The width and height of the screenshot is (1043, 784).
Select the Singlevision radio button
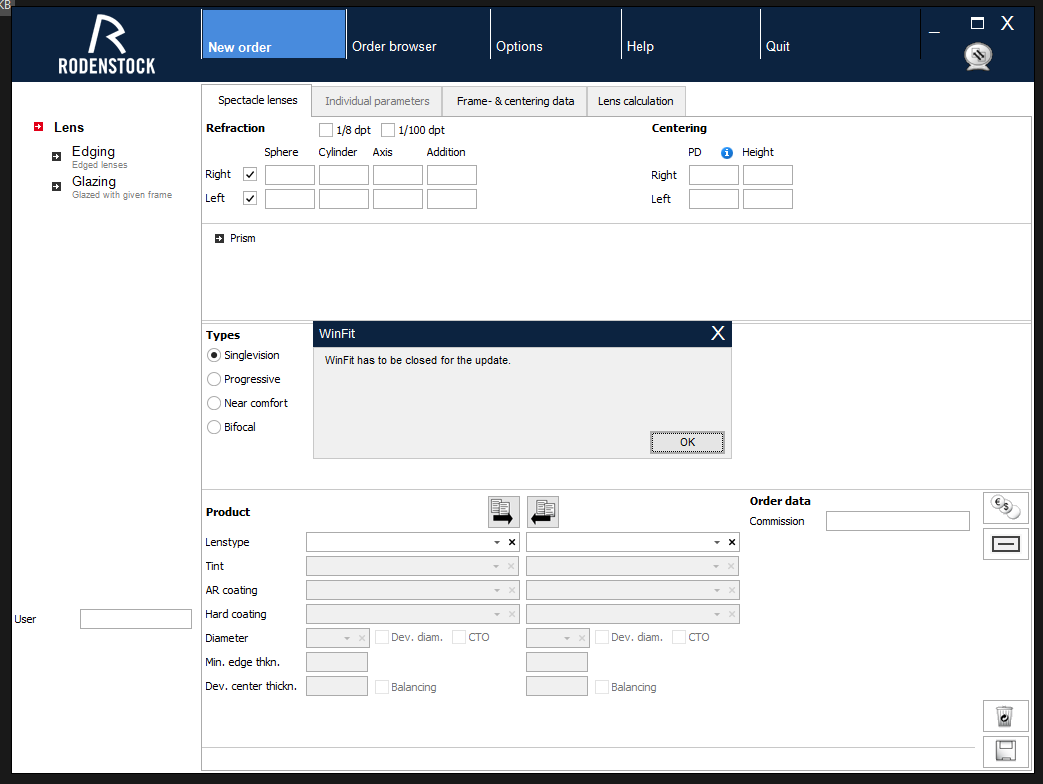(x=214, y=355)
